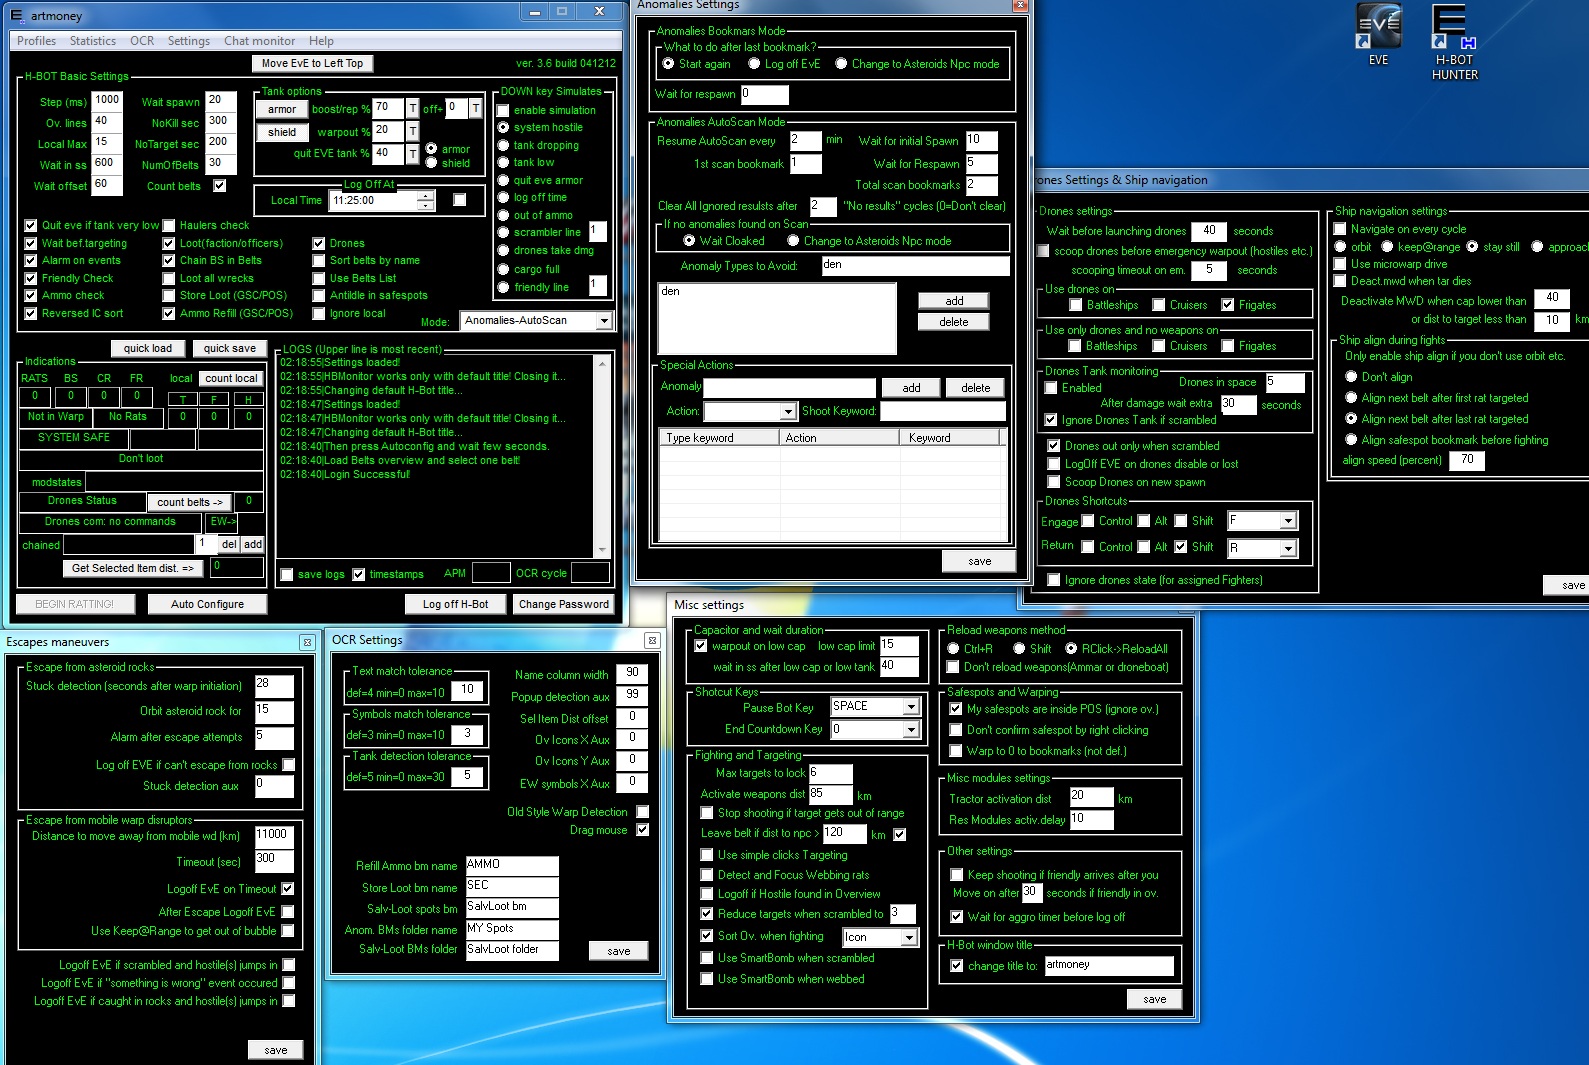Click the quick save button
Viewport: 1589px width, 1065px height.
pos(230,348)
